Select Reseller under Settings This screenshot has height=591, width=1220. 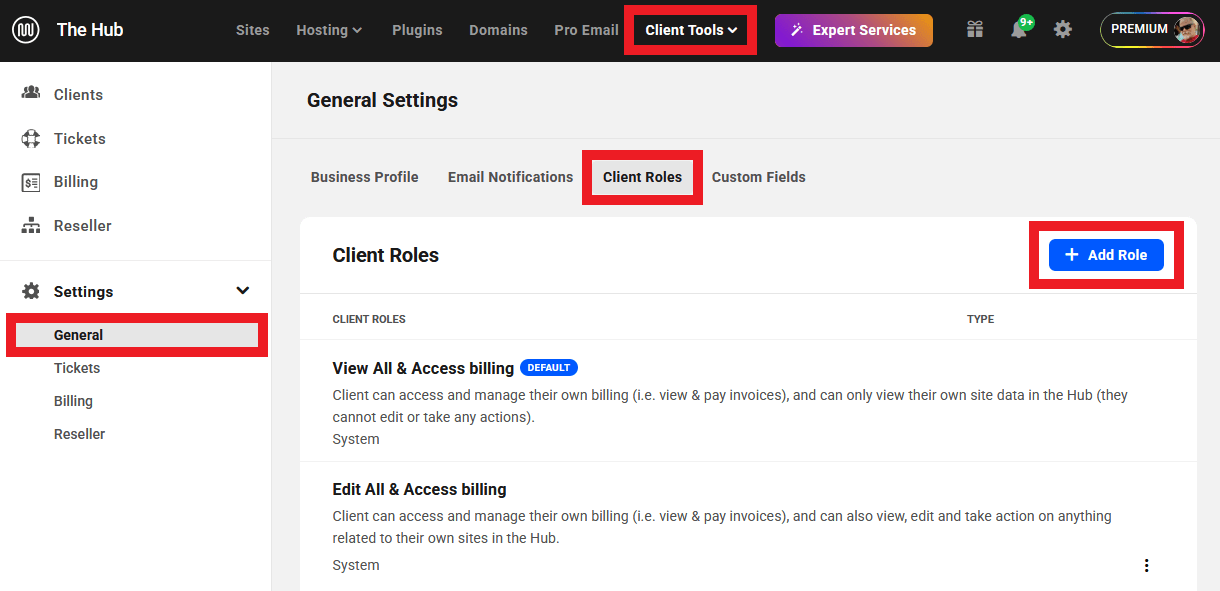point(79,434)
